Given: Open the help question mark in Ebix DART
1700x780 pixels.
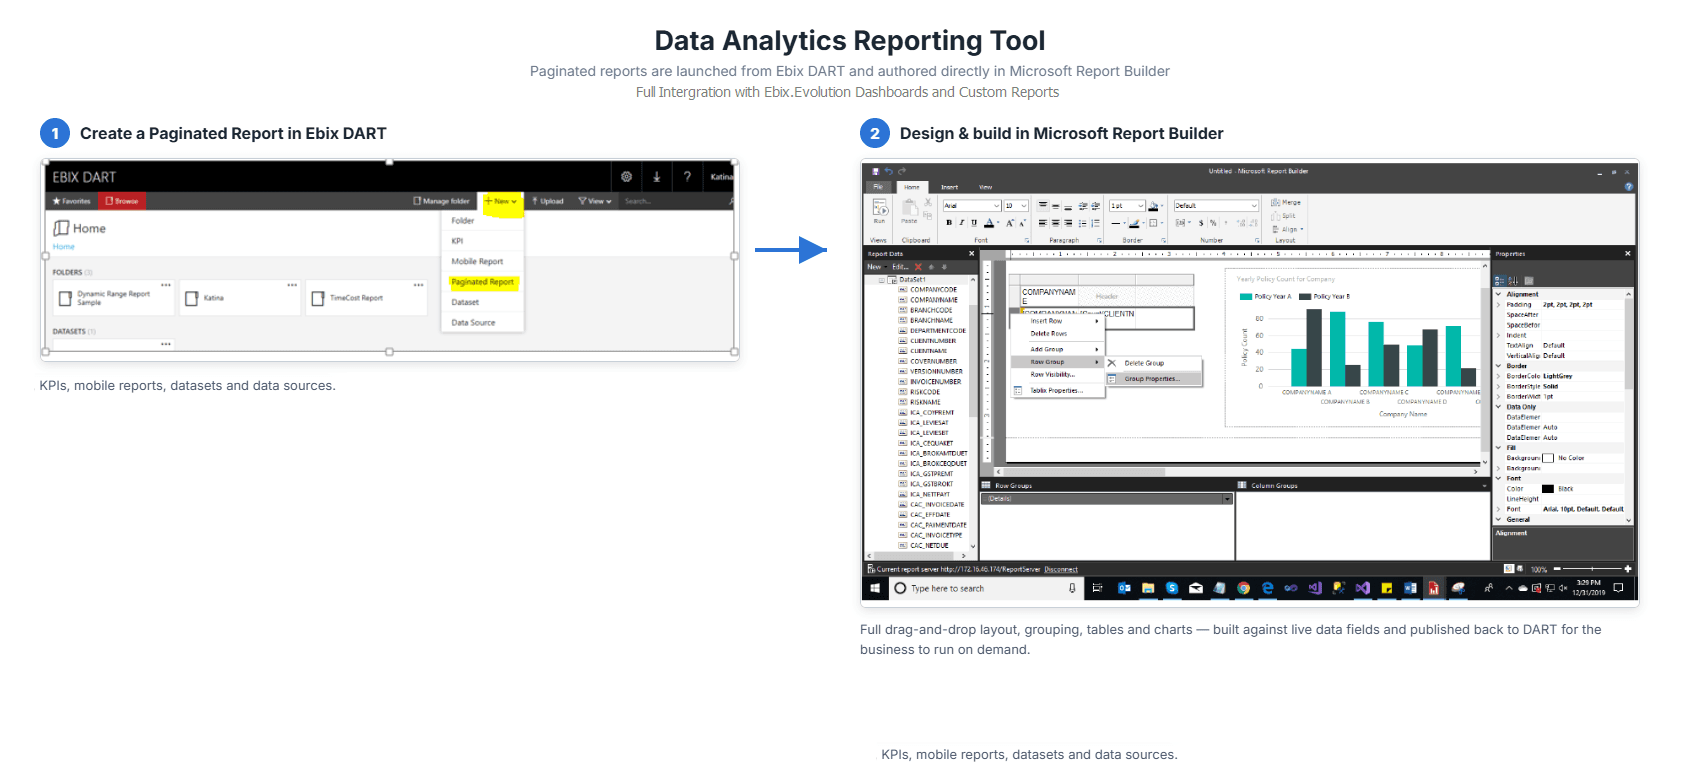Looking at the screenshot, I should pos(687,176).
